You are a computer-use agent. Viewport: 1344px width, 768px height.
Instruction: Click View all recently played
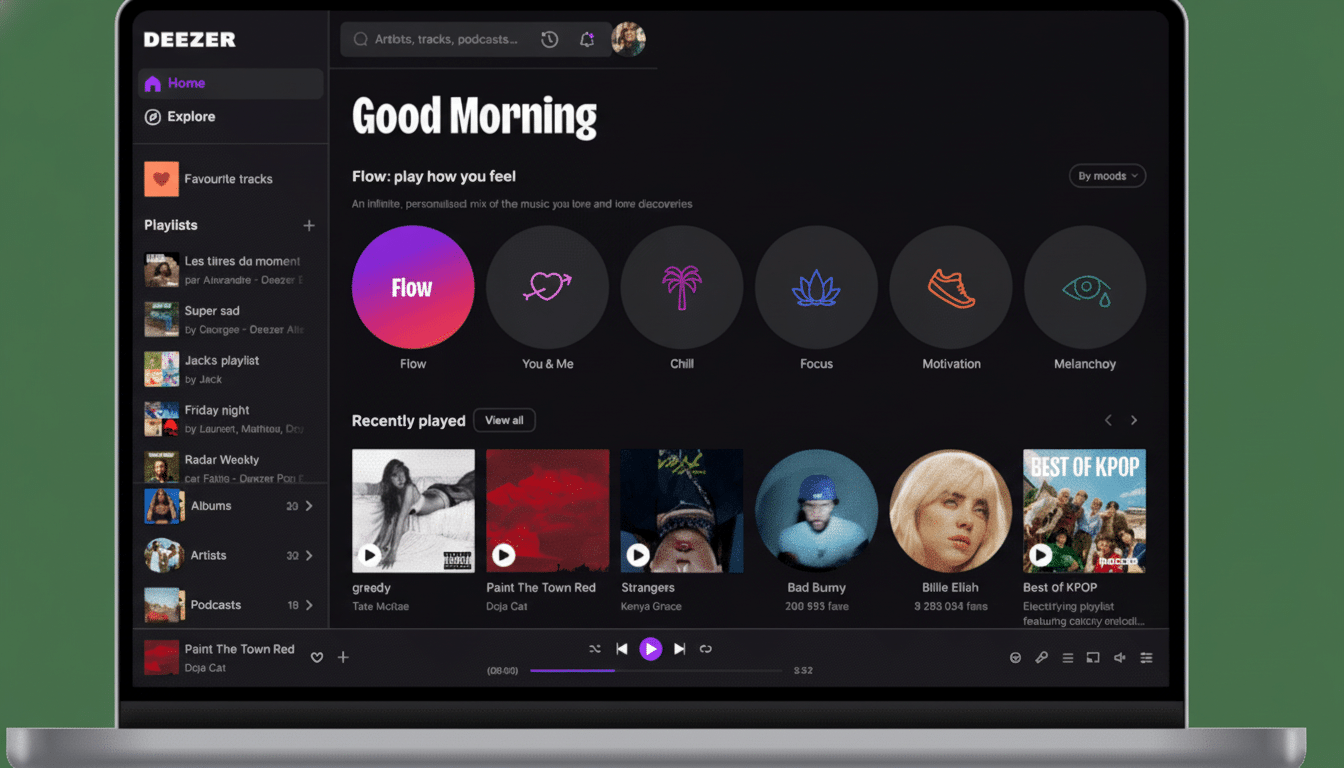click(x=504, y=420)
